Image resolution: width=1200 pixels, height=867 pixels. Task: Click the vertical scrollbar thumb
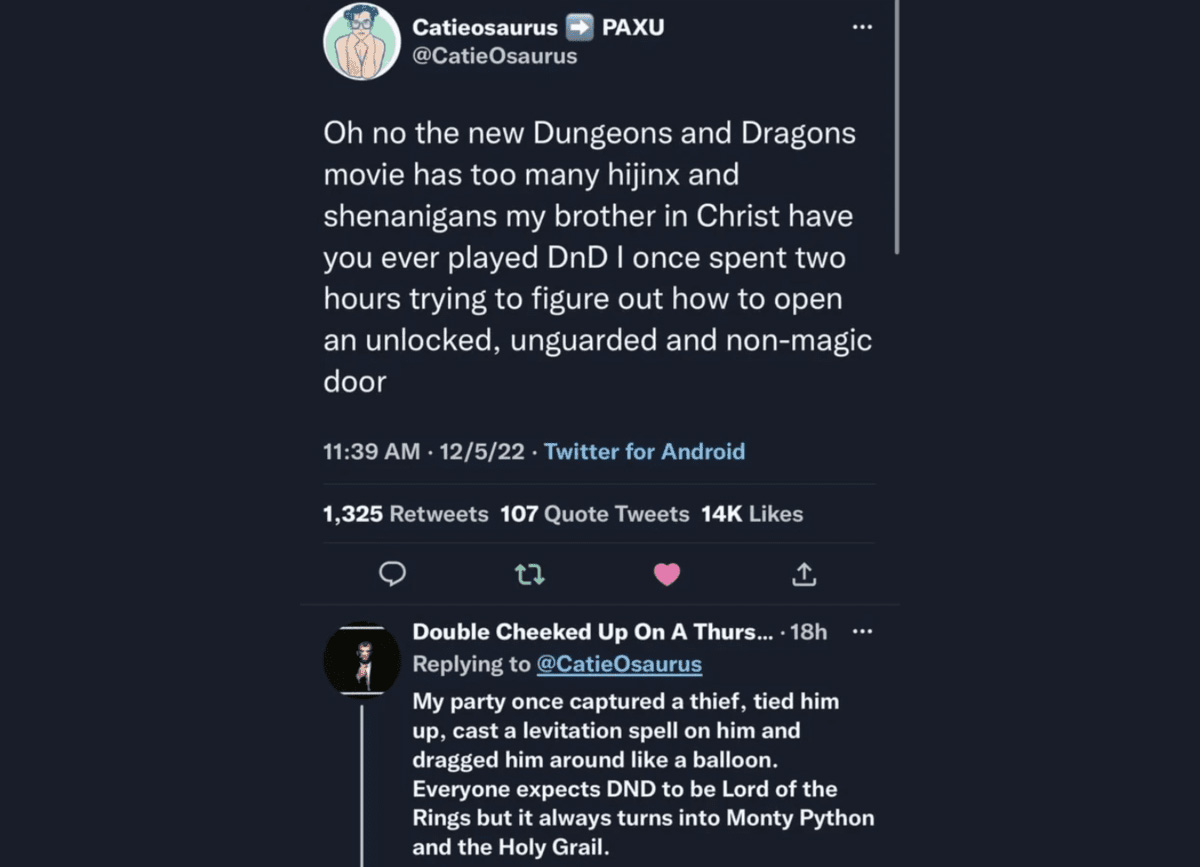click(x=896, y=125)
